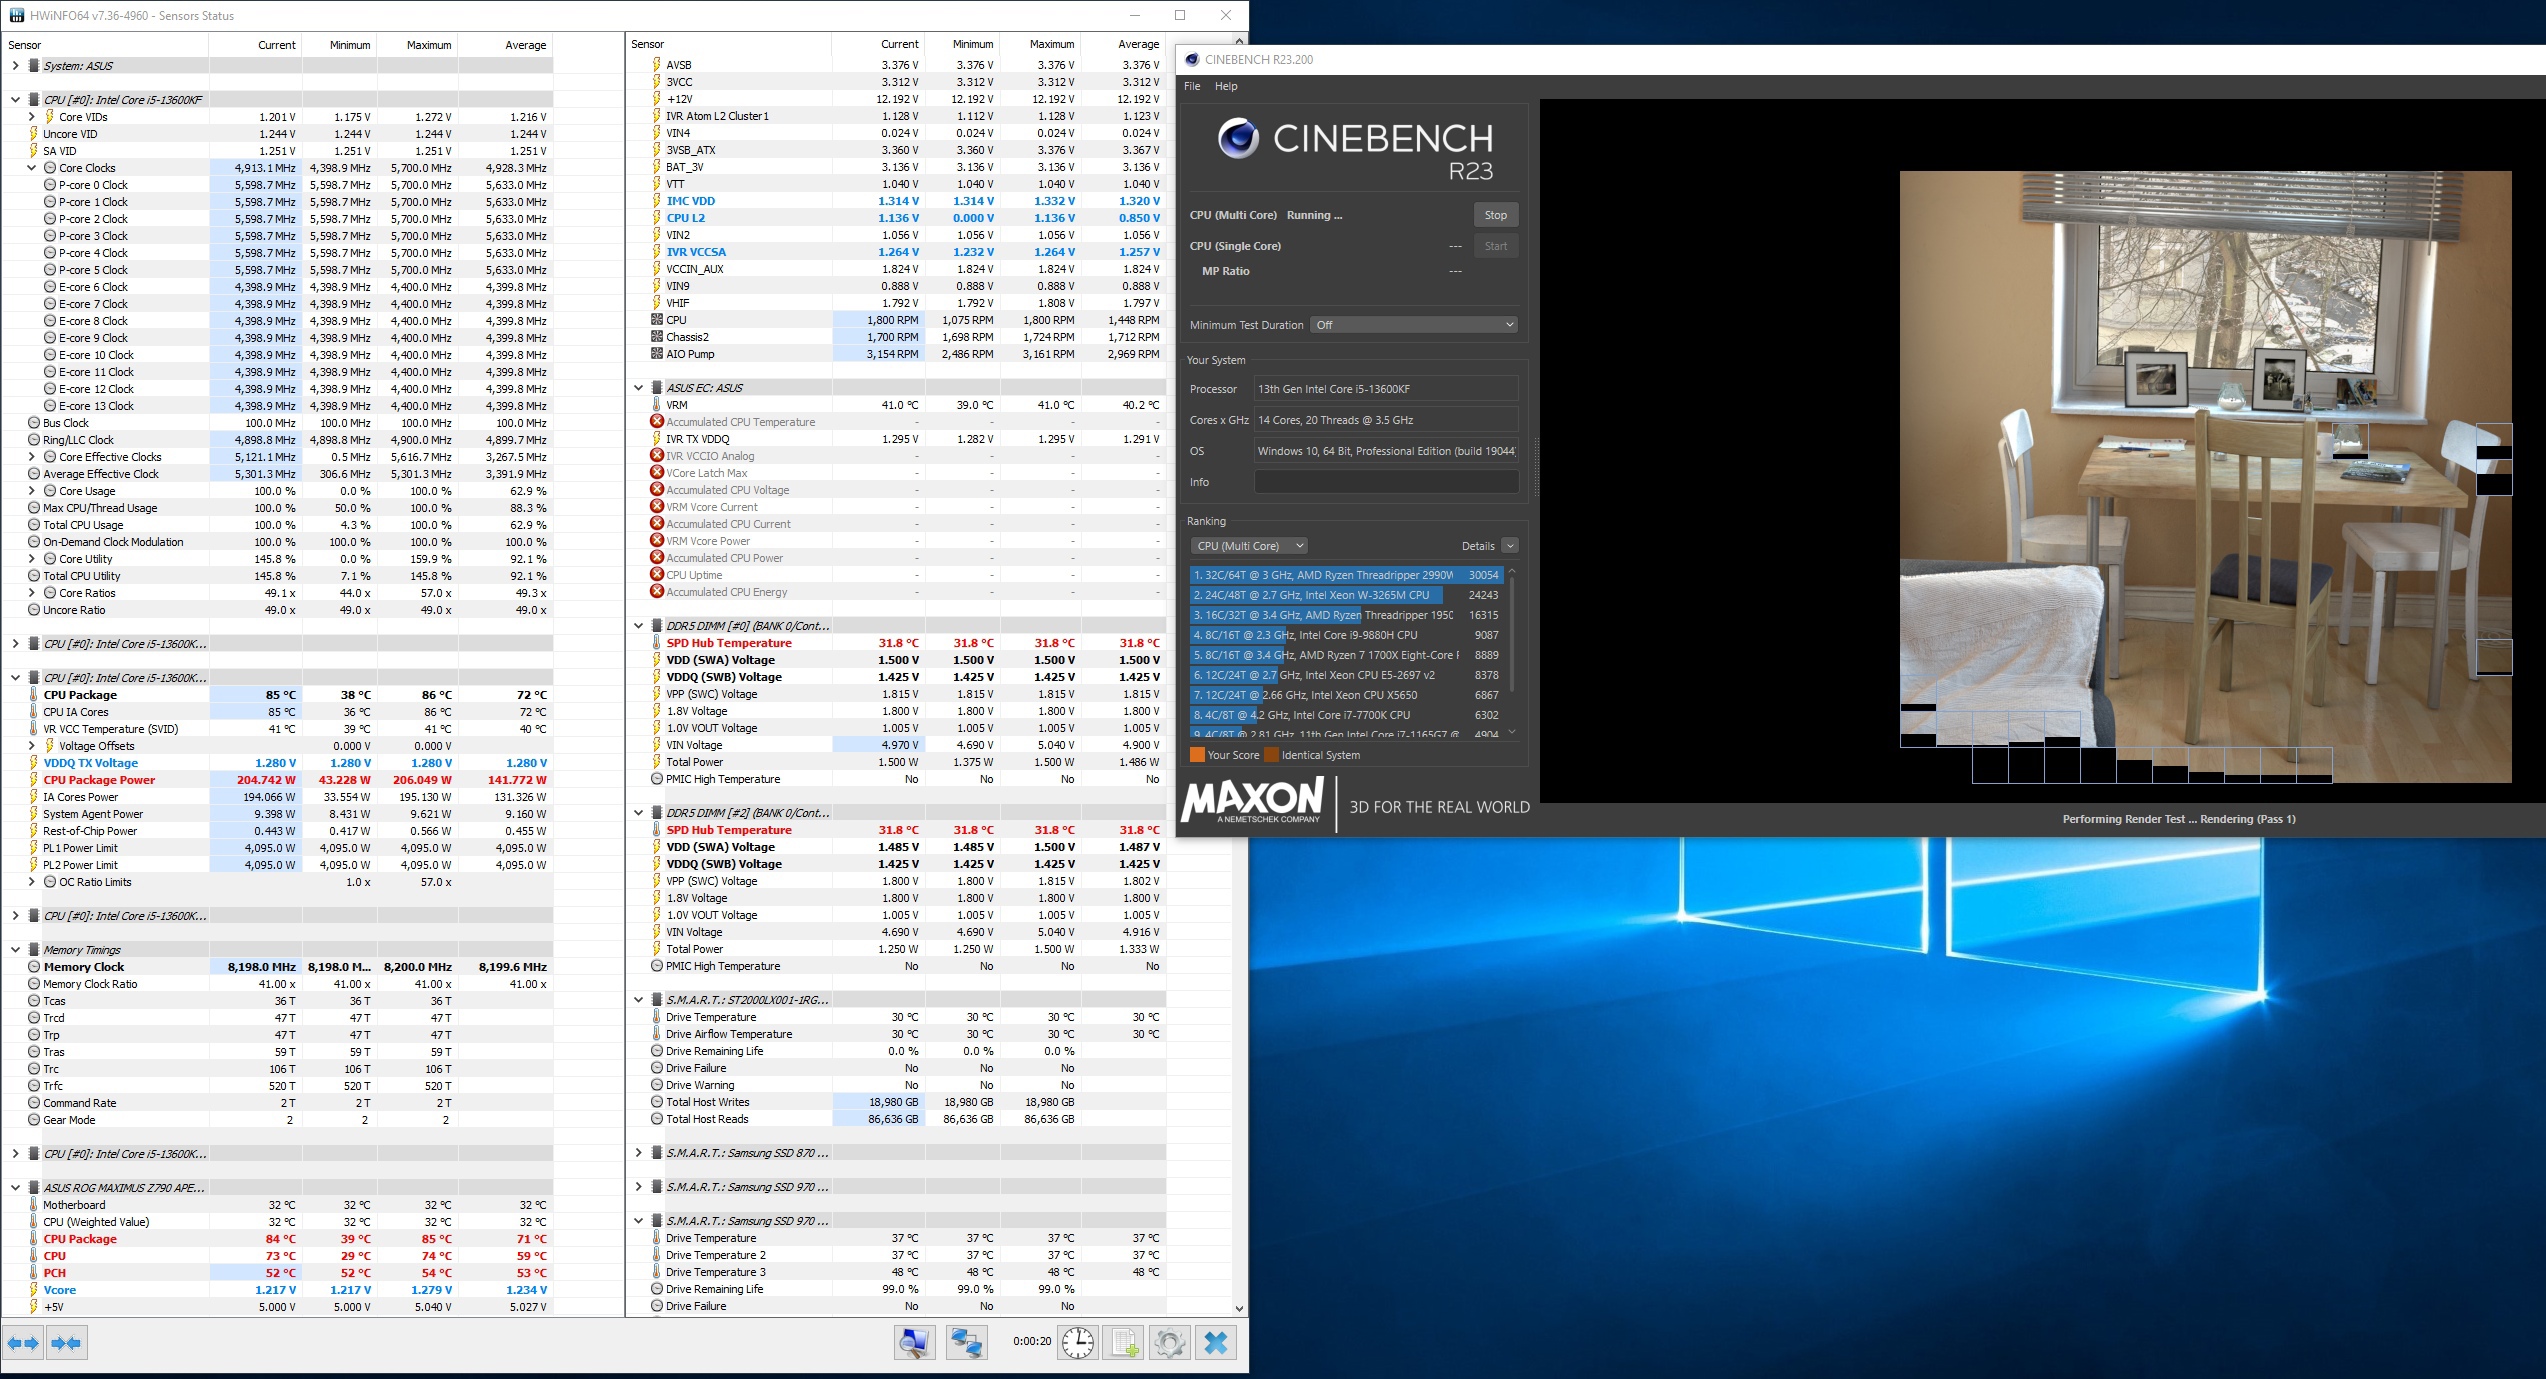
Task: Open the Cinebench File menu
Action: (x=1192, y=86)
